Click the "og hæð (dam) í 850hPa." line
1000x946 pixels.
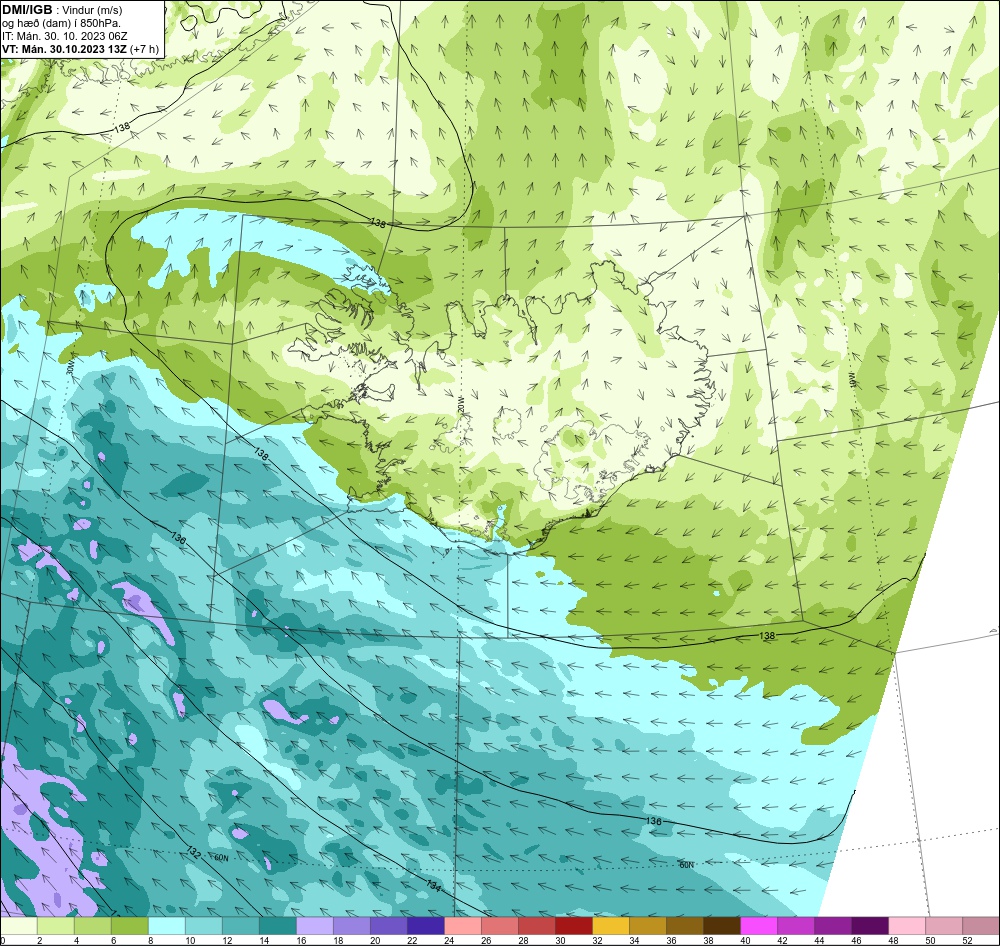61,23
